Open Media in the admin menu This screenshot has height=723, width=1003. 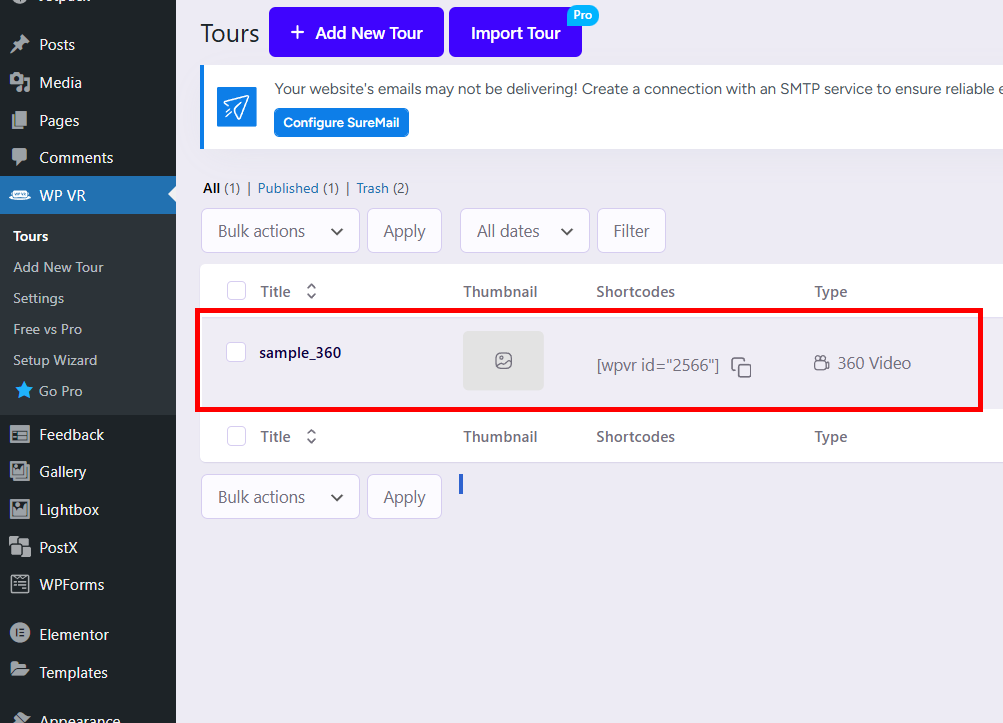pyautogui.click(x=60, y=83)
